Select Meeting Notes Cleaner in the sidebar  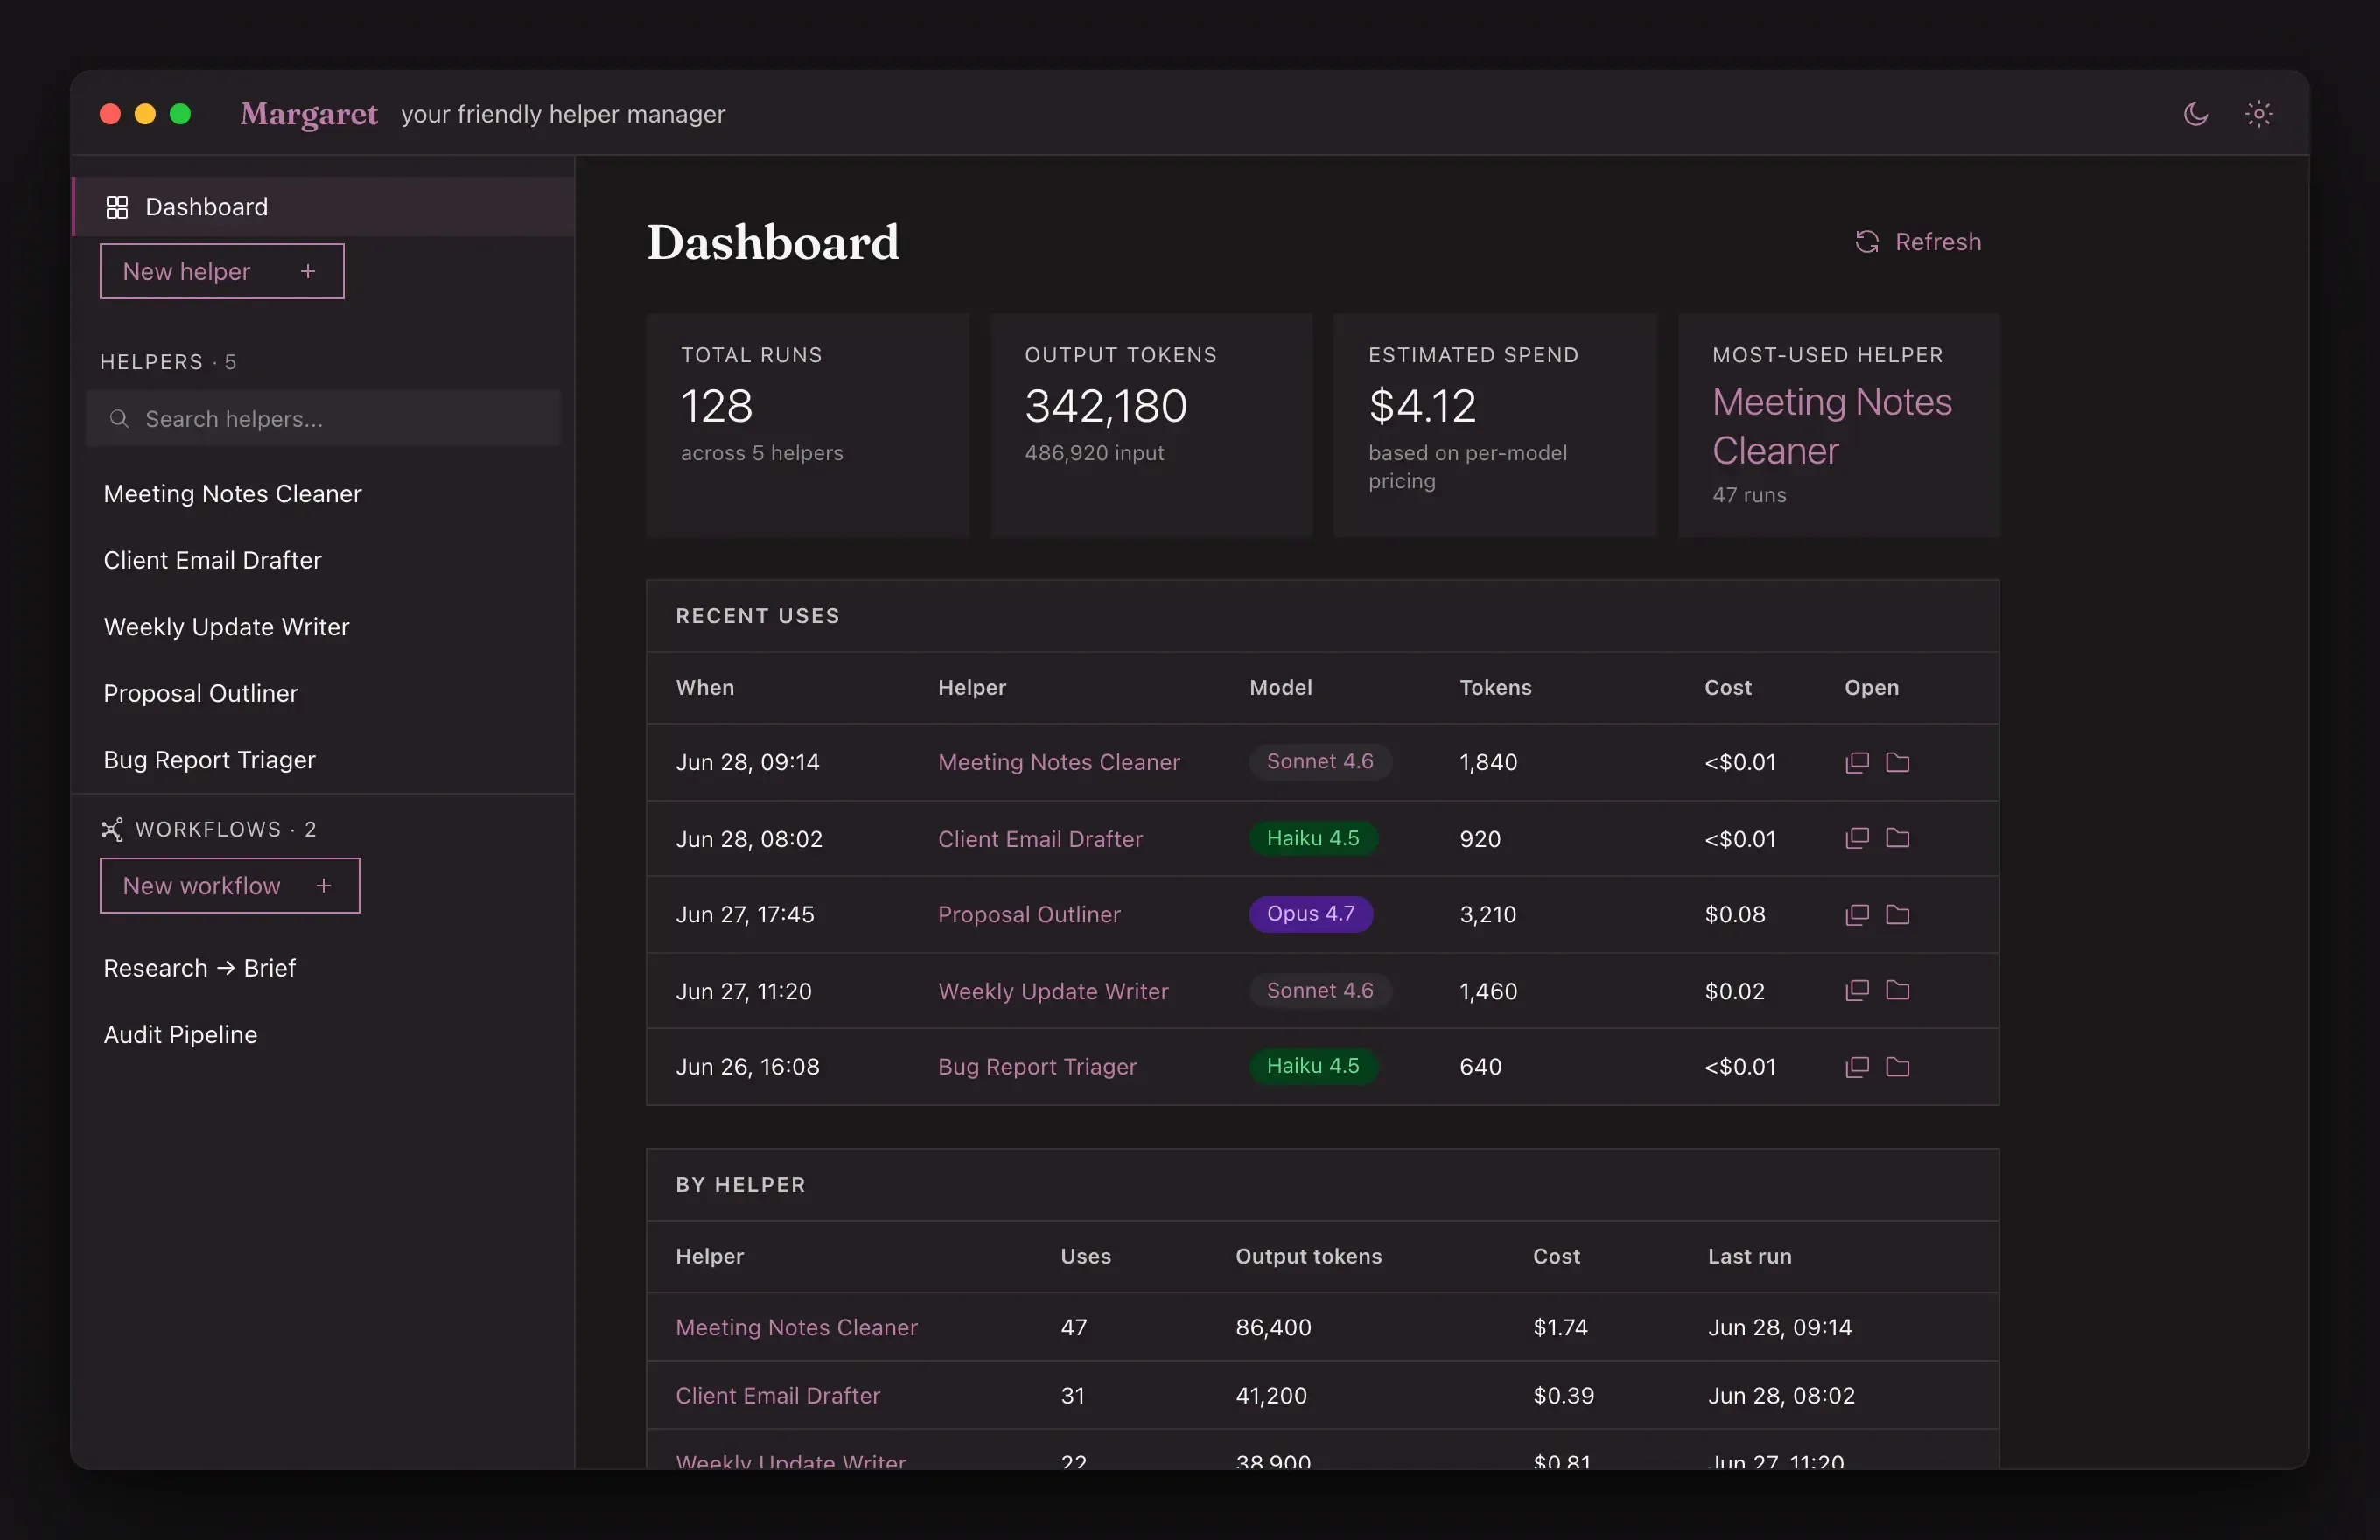(x=232, y=494)
